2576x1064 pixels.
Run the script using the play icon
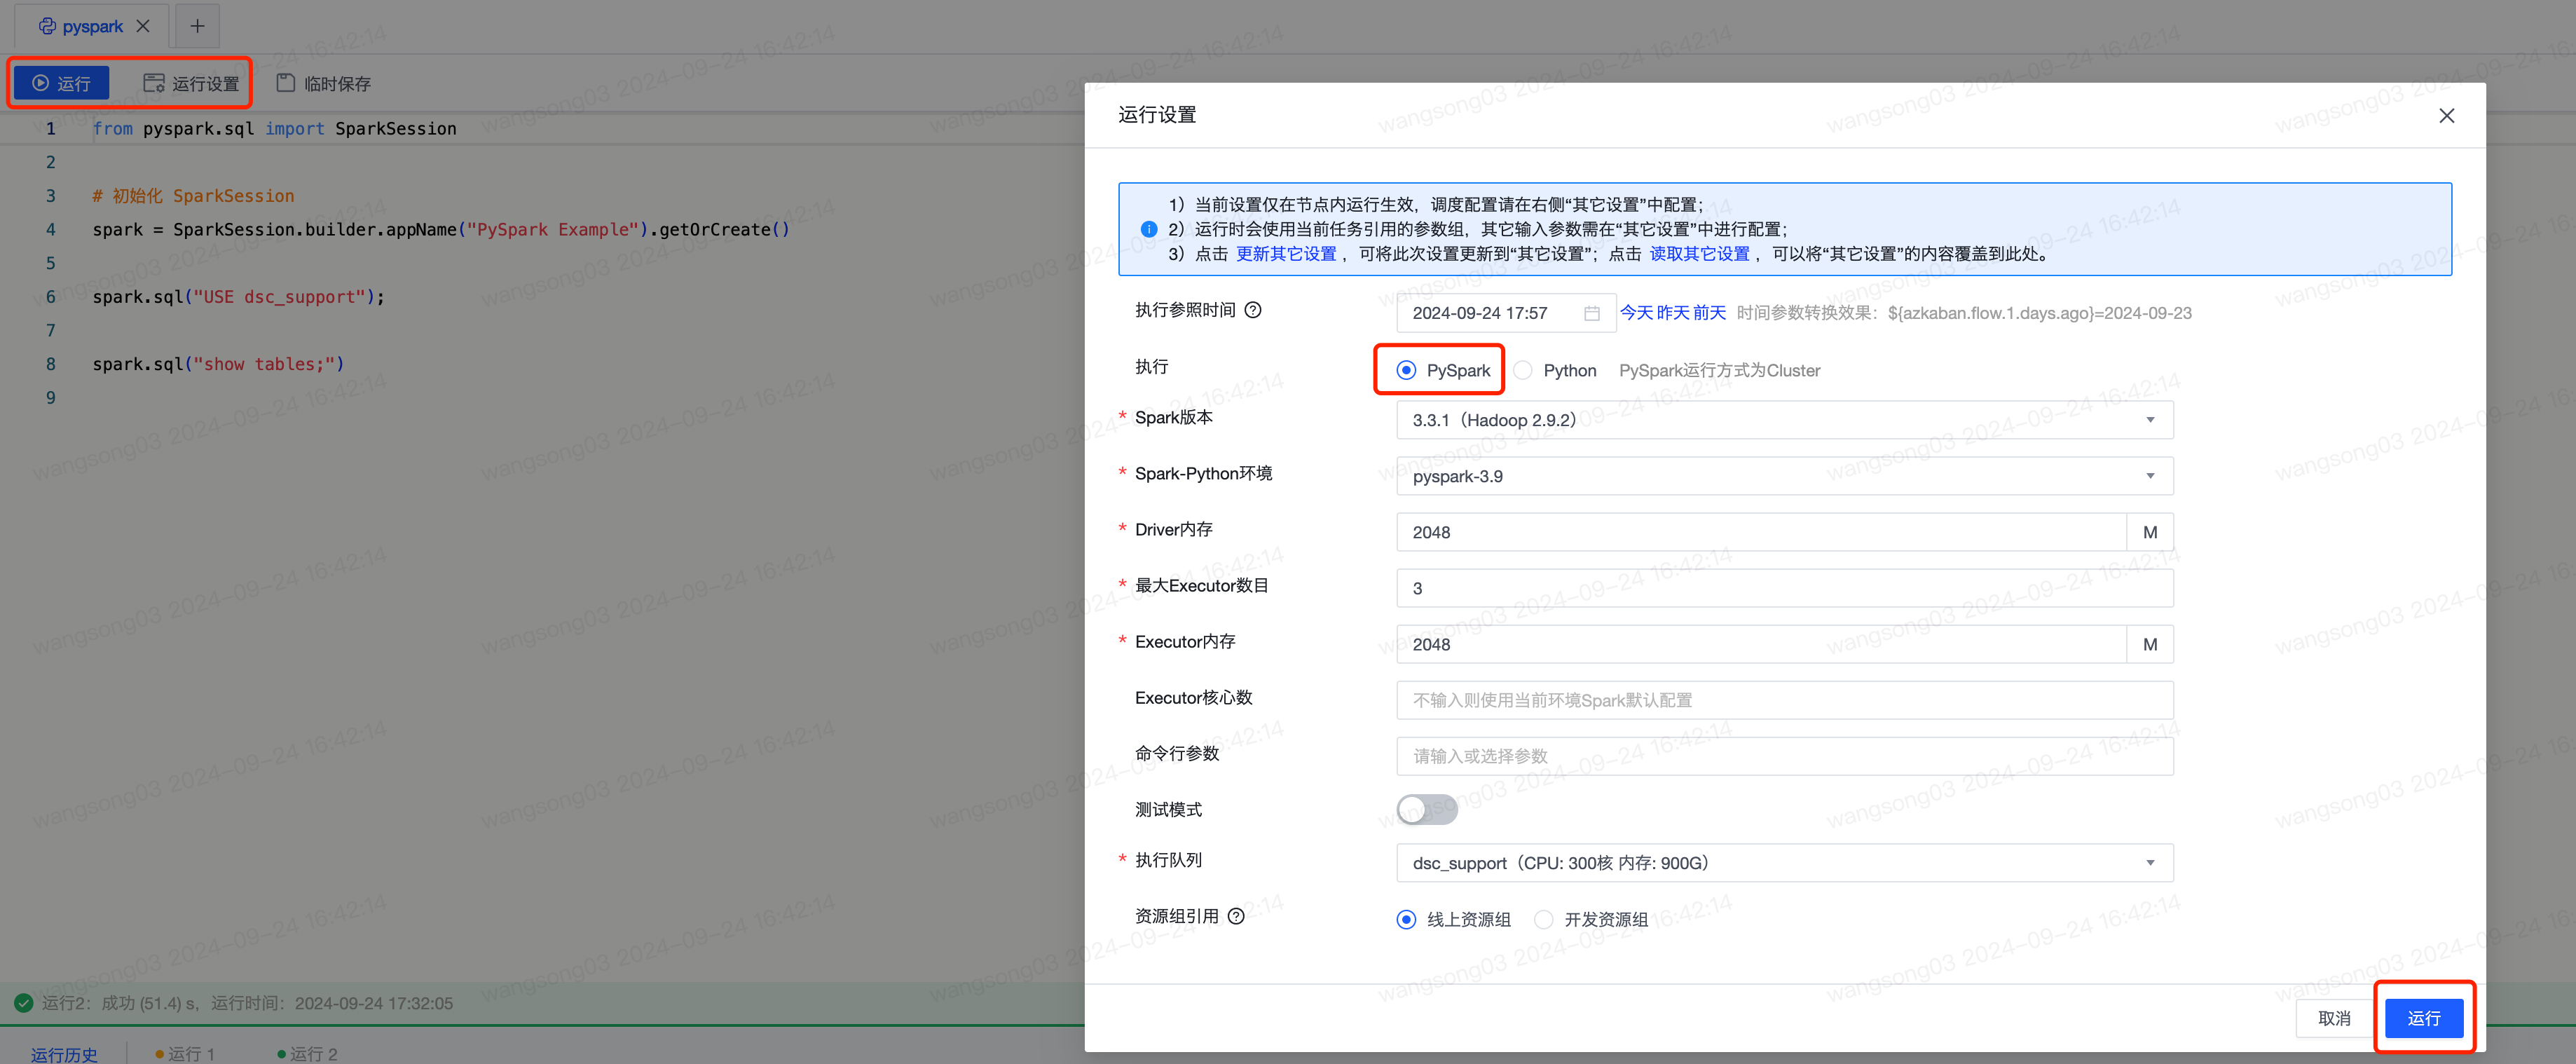click(x=40, y=83)
